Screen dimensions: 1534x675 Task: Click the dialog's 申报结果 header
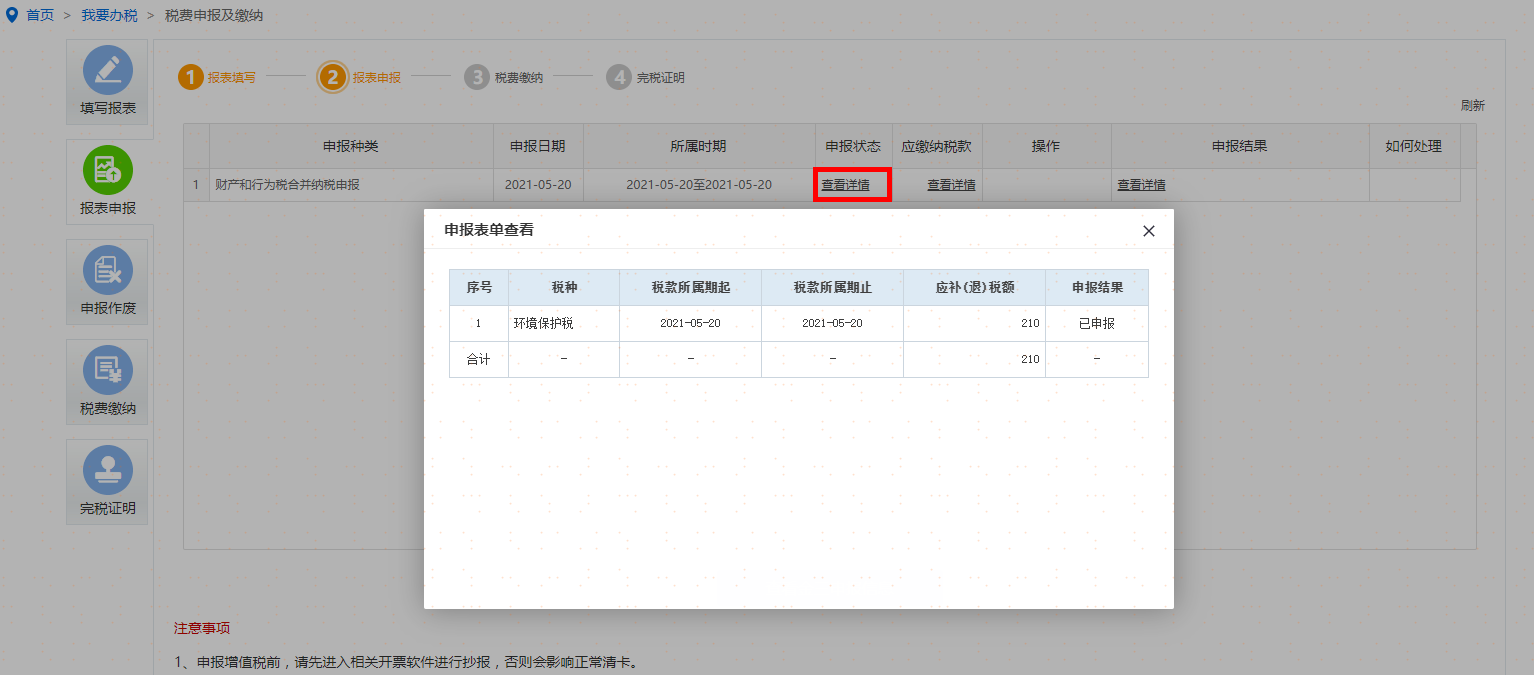1097,287
